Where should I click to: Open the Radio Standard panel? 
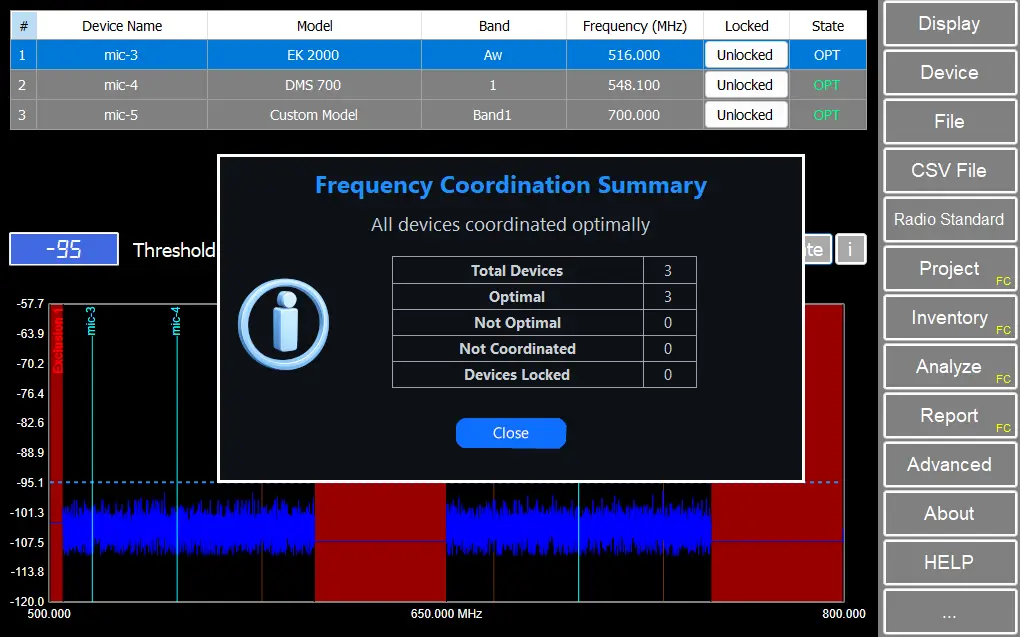pyautogui.click(x=948, y=220)
